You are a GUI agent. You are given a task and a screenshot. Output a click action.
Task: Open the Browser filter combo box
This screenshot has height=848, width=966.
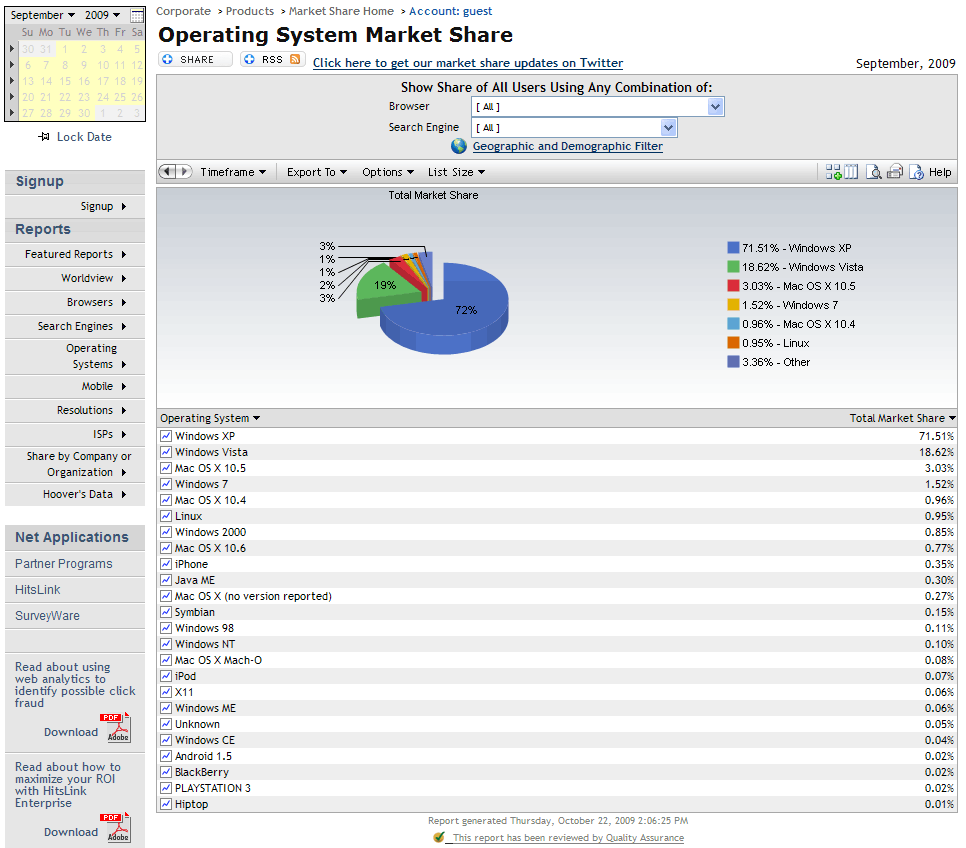click(x=598, y=107)
